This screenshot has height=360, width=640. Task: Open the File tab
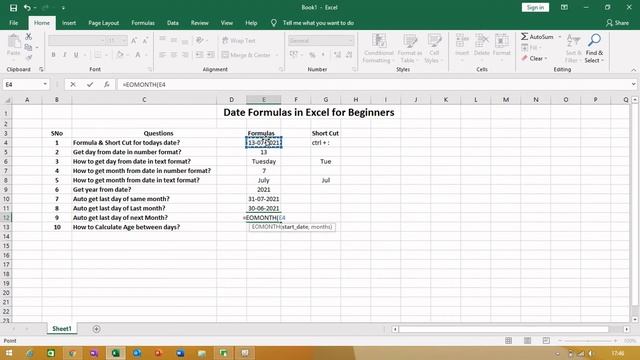pyautogui.click(x=13, y=23)
